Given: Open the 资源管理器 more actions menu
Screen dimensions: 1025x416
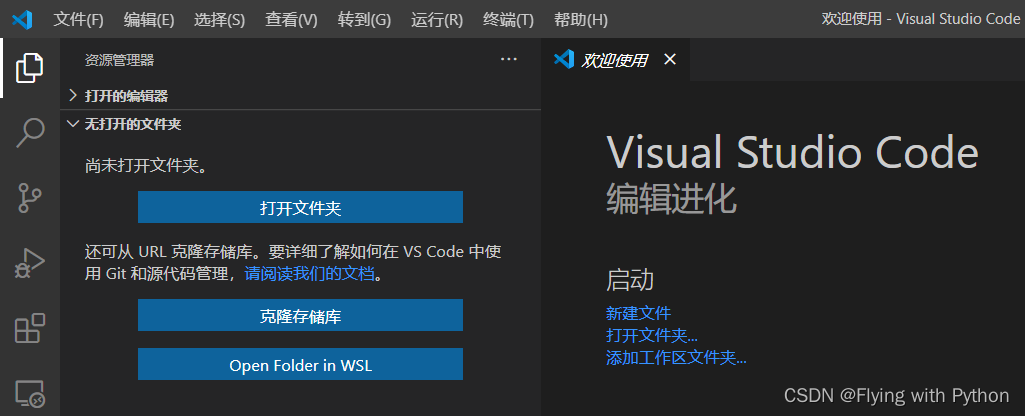Looking at the screenshot, I should [509, 60].
